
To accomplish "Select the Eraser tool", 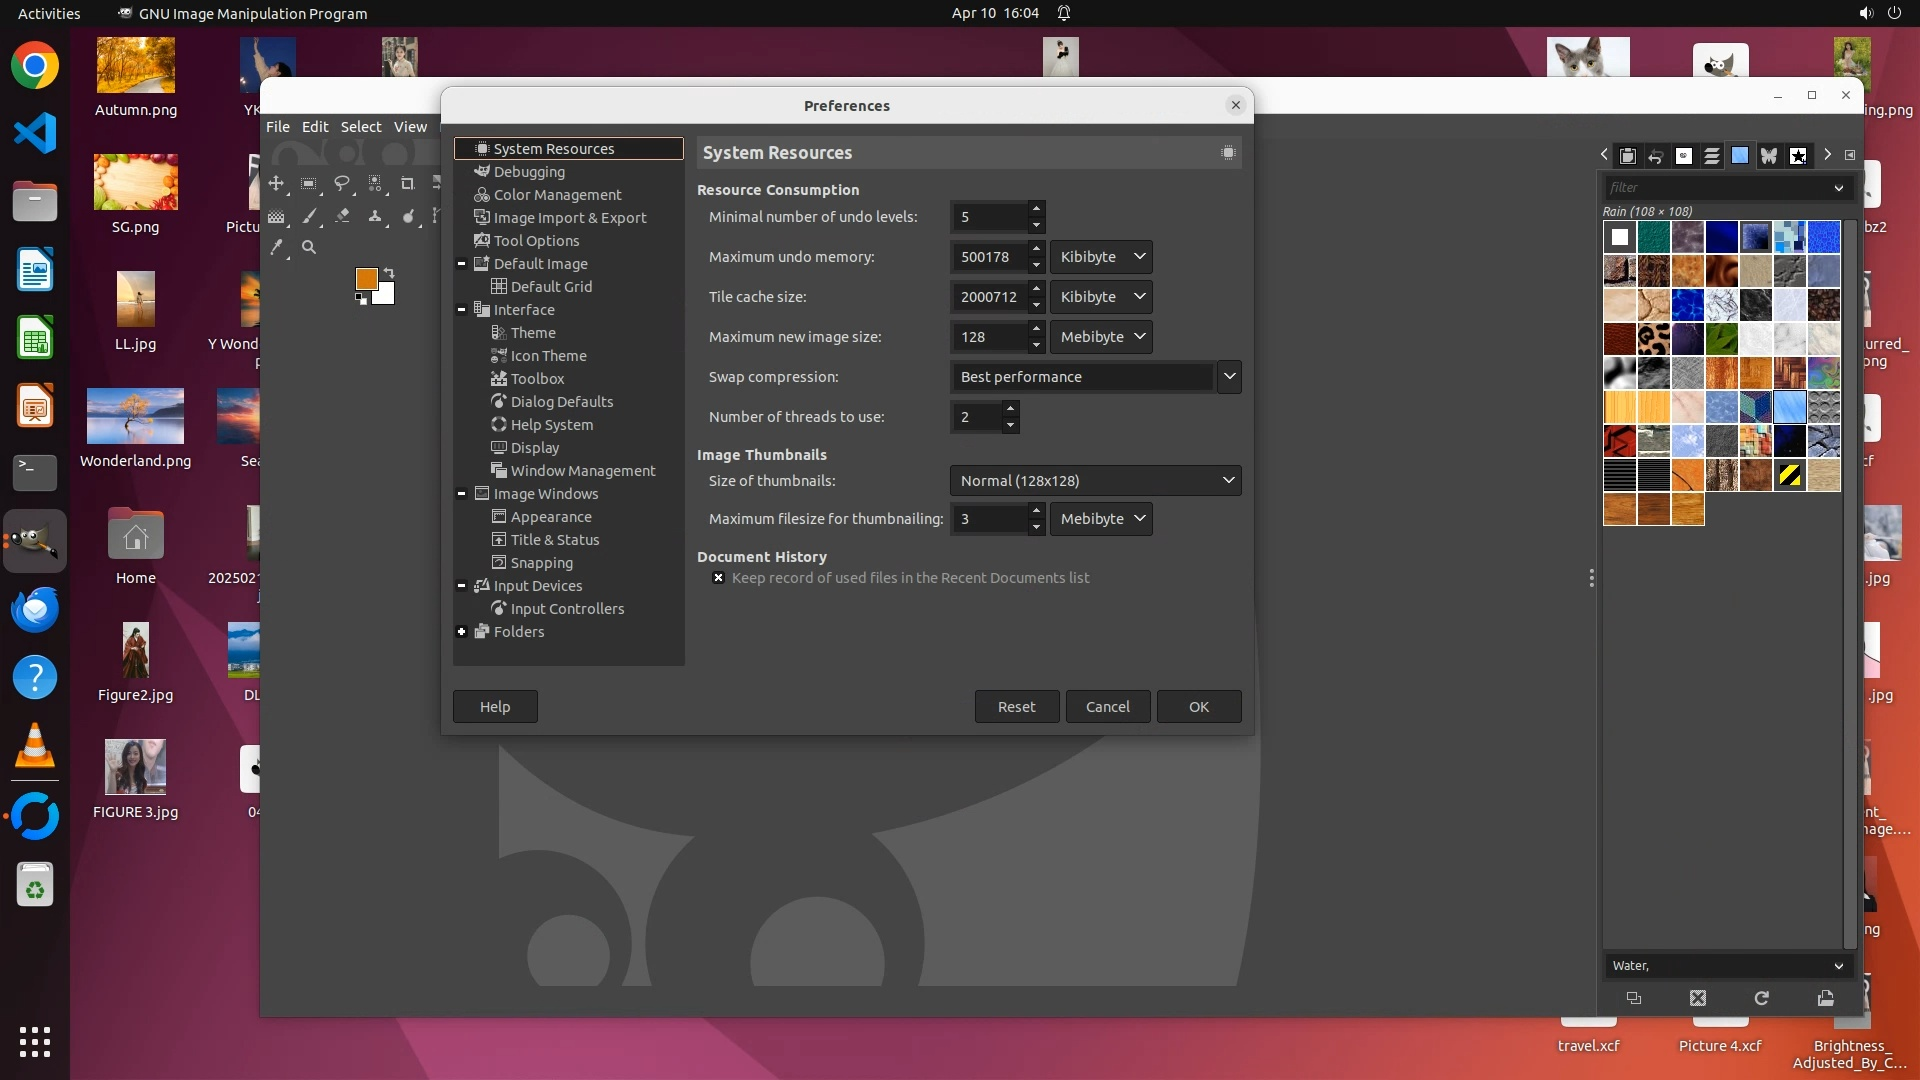I will 342,216.
